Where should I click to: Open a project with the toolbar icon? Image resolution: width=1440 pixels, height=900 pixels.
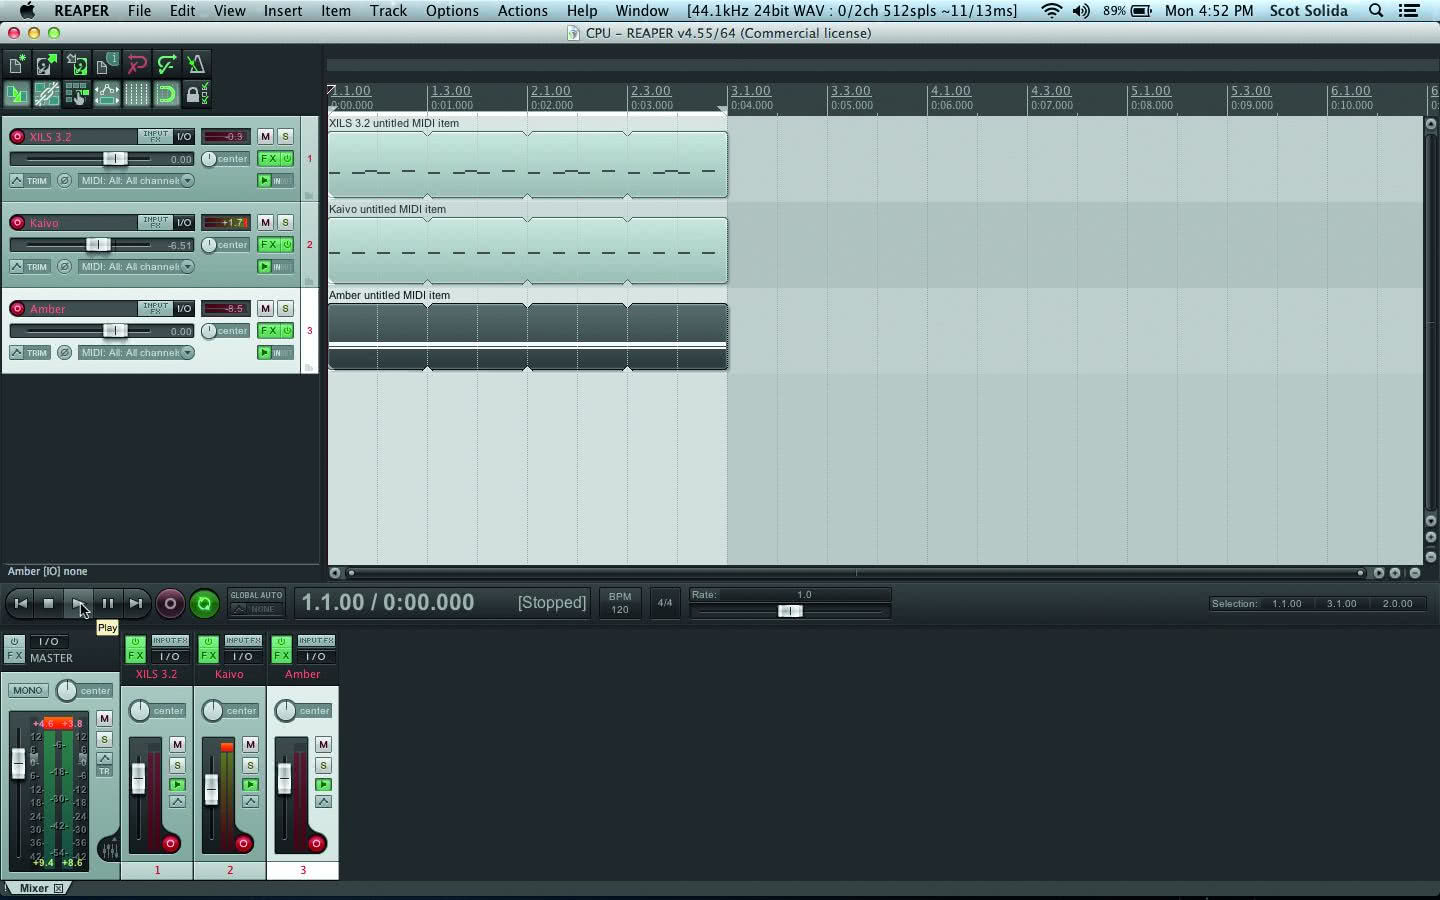point(47,65)
